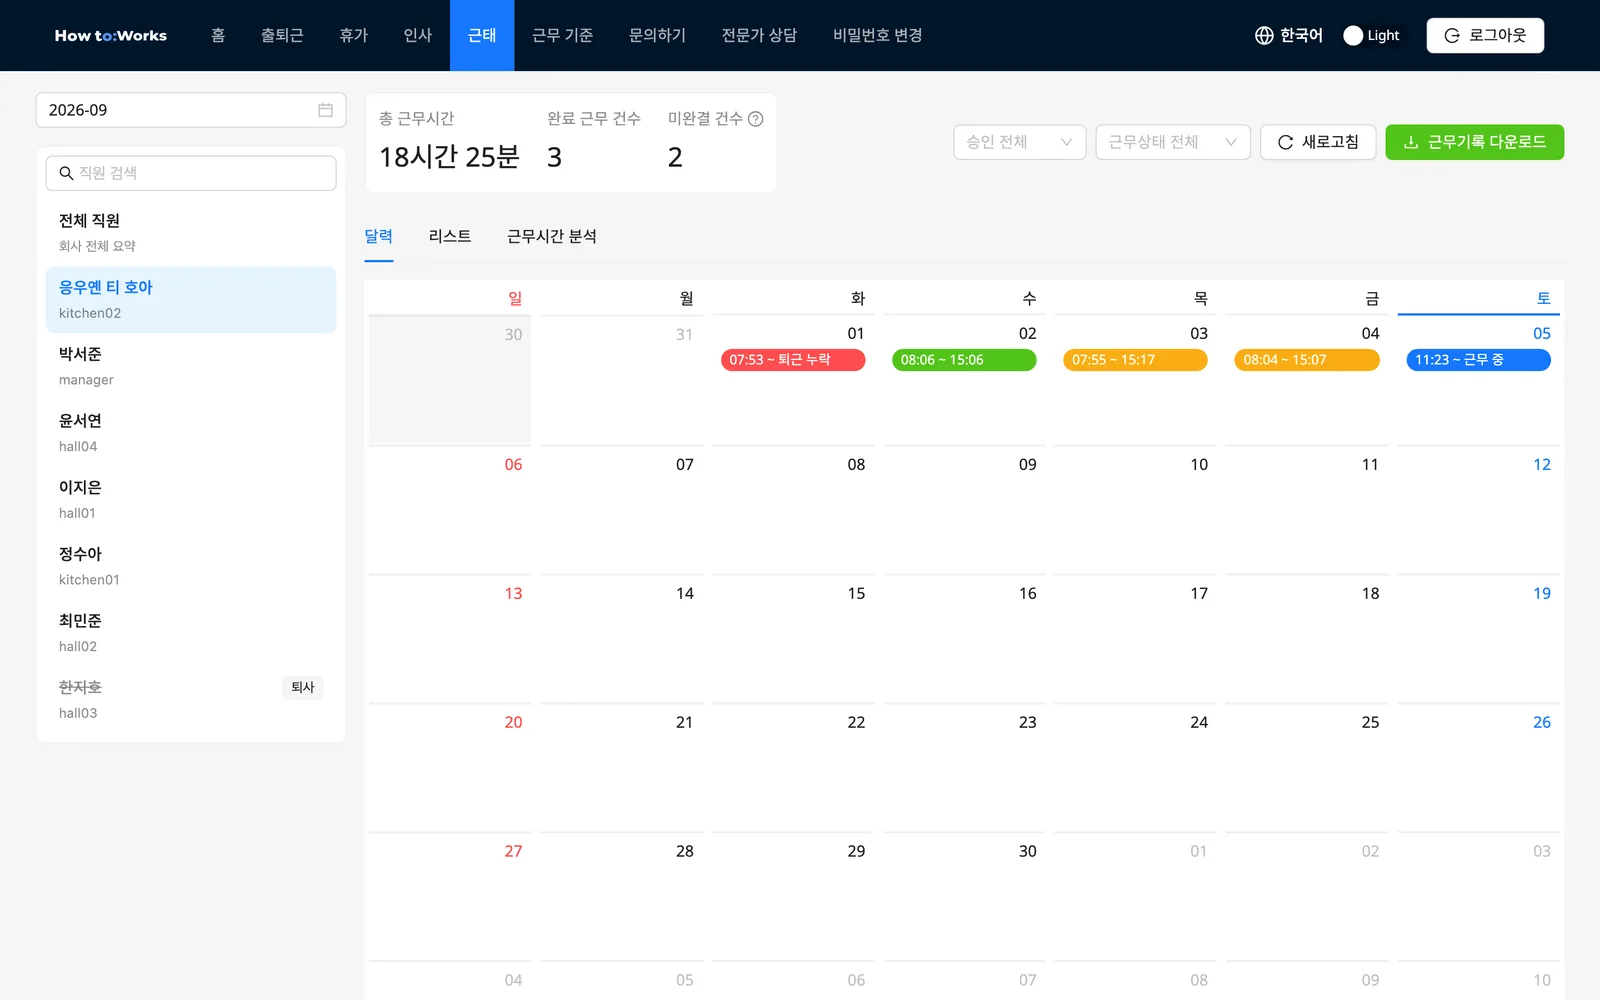Open the 07:55 ~ 15:17 attendance entry

(x=1135, y=360)
